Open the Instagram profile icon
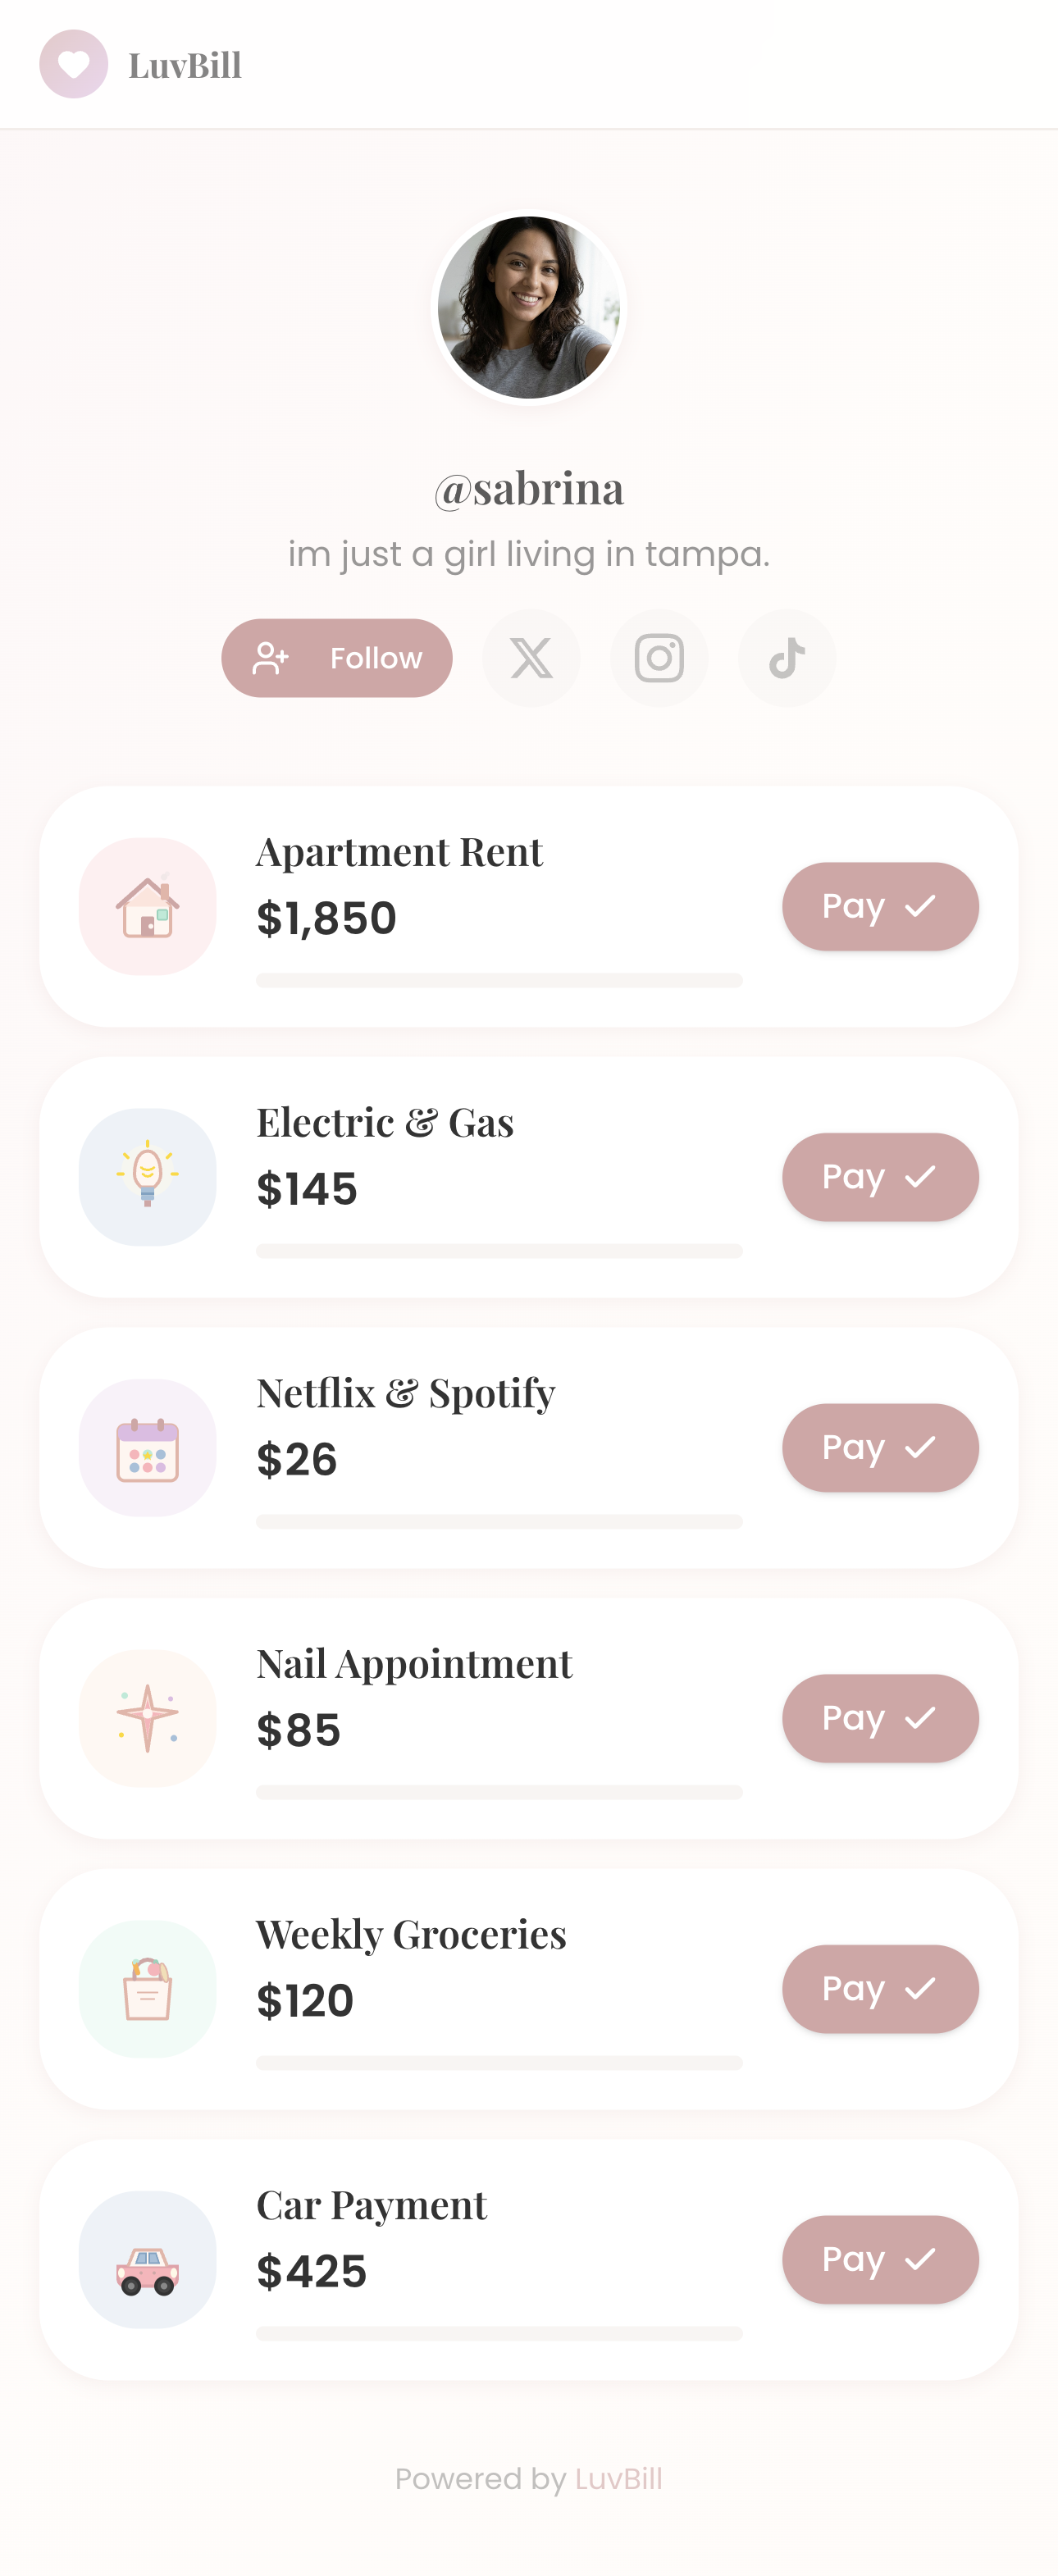 tap(659, 658)
